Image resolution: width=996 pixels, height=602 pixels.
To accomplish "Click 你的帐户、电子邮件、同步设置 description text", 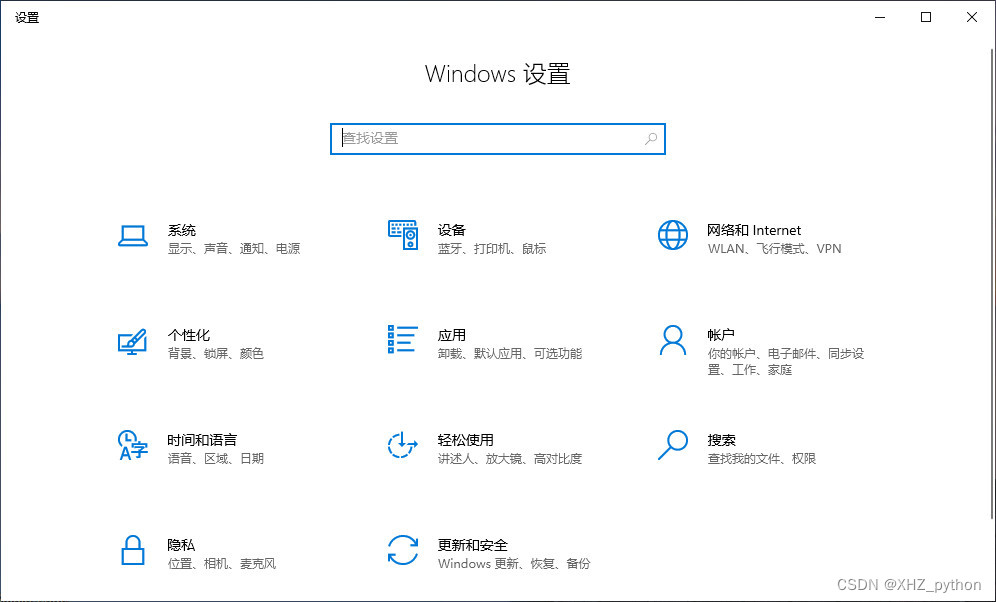I will point(786,361).
